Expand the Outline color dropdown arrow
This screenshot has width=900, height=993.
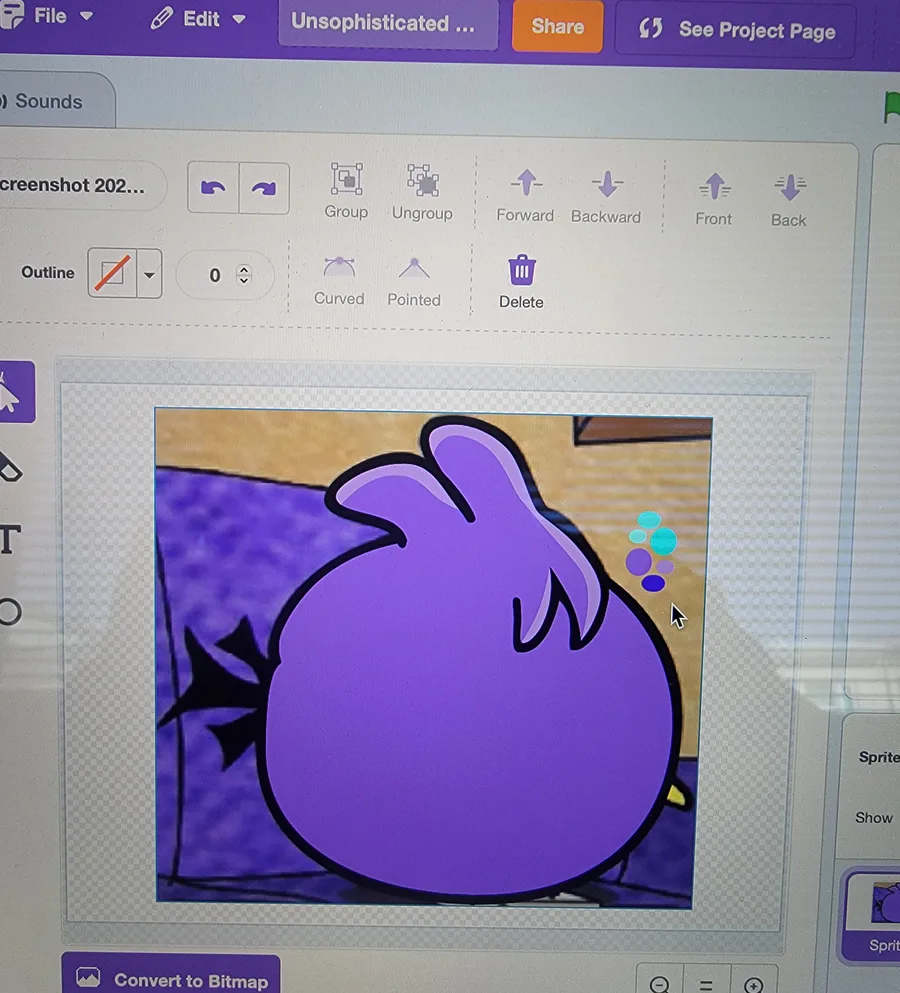click(x=149, y=274)
